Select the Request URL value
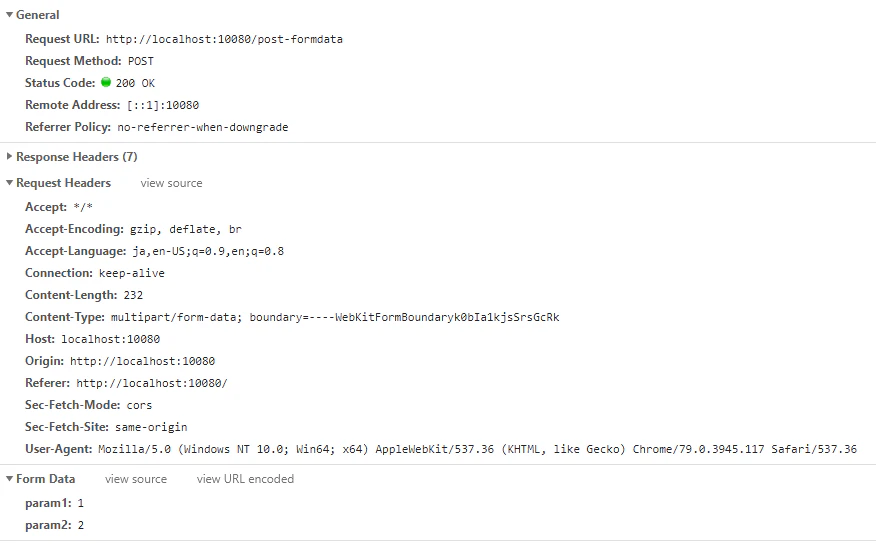This screenshot has width=876, height=544. pyautogui.click(x=224, y=39)
